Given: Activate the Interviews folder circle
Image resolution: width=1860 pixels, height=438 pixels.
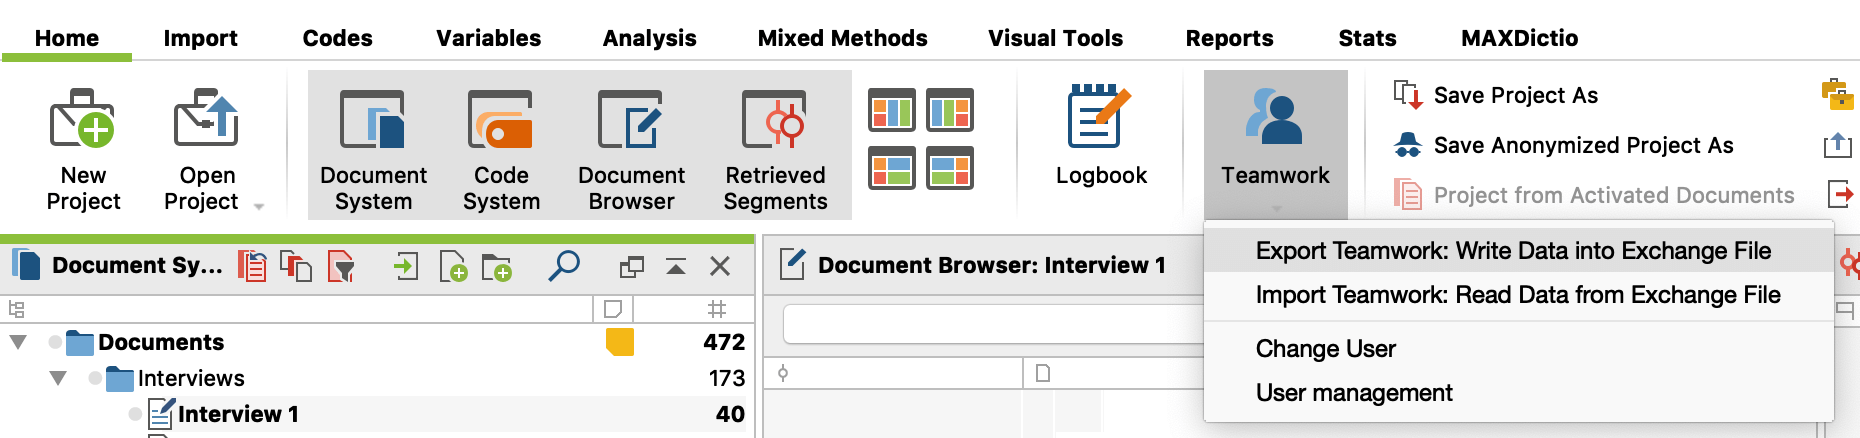Looking at the screenshot, I should pyautogui.click(x=95, y=378).
